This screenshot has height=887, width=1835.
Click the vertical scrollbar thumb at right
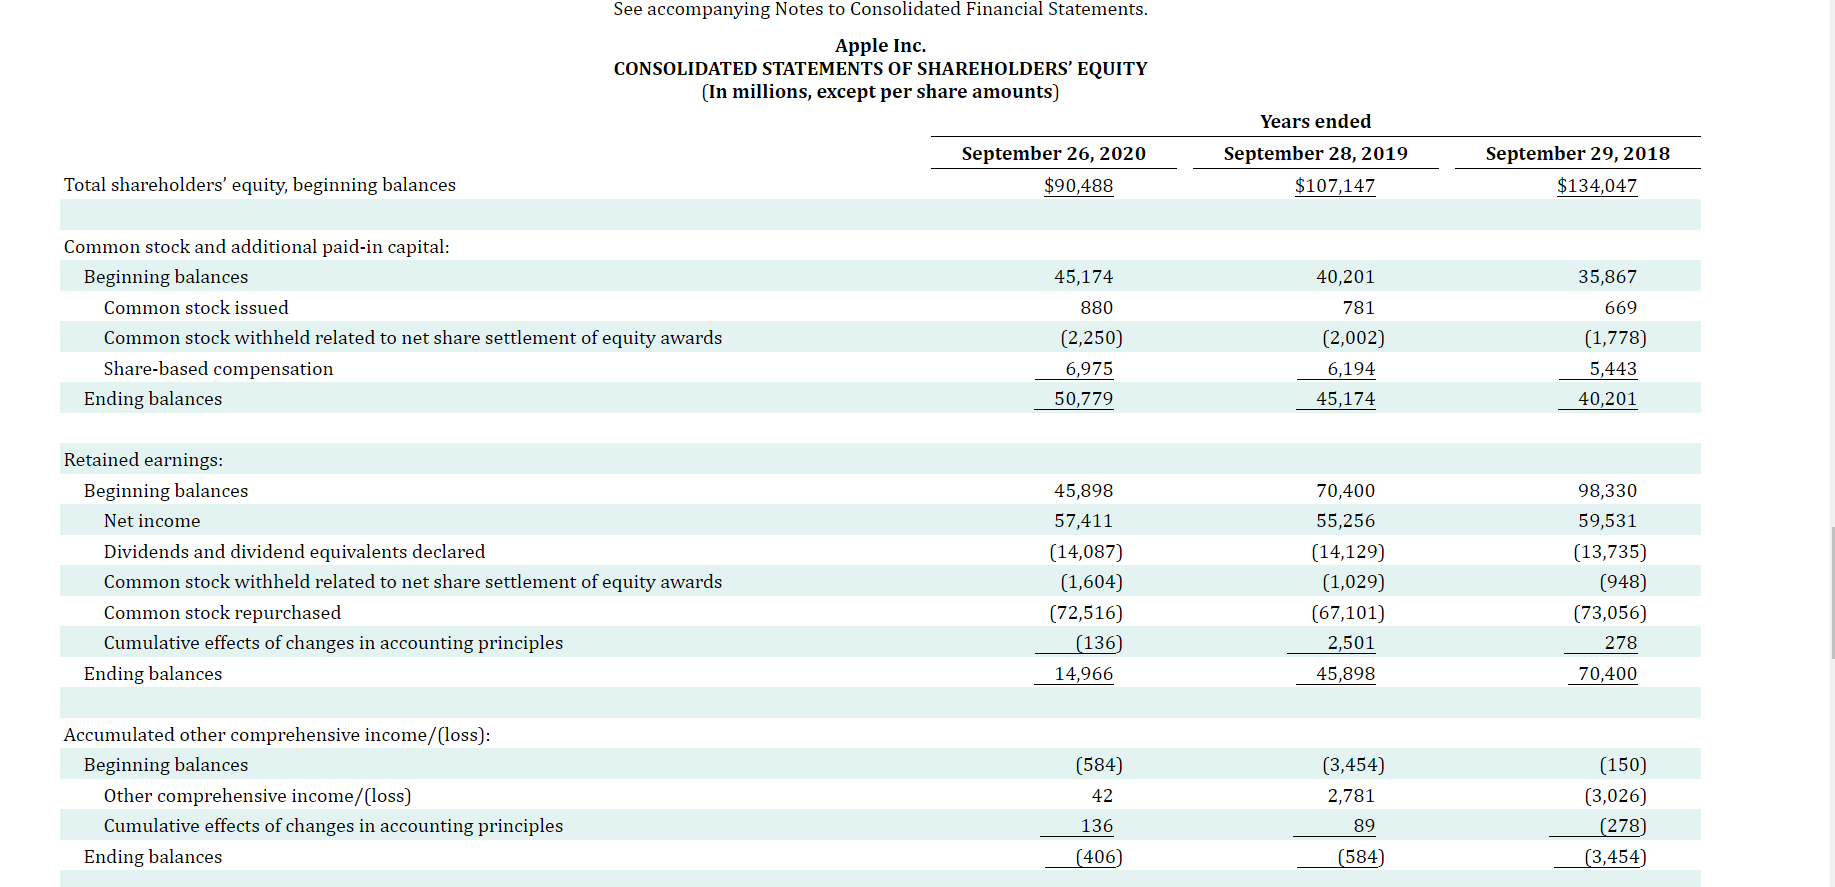pyautogui.click(x=1832, y=592)
